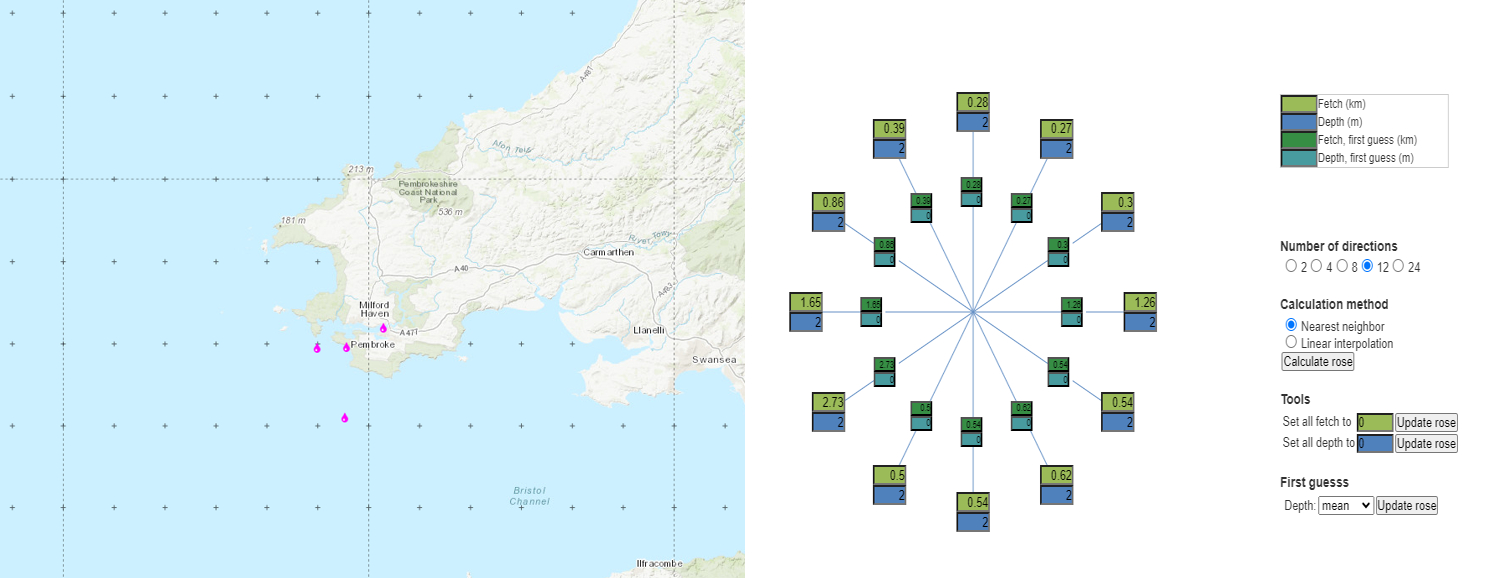Open the First guess Depth dropdown
This screenshot has height=578, width=1488.
pyautogui.click(x=1346, y=506)
